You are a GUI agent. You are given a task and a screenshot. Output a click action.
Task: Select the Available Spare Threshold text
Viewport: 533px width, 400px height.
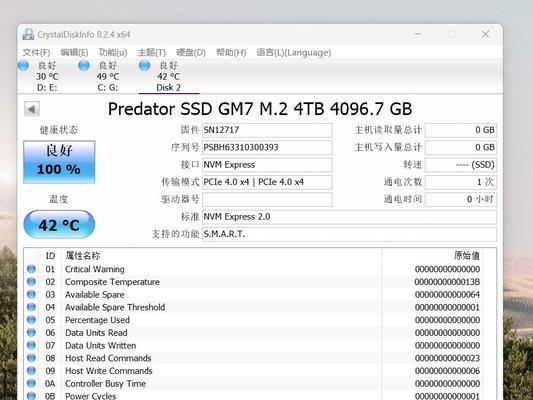coord(115,307)
